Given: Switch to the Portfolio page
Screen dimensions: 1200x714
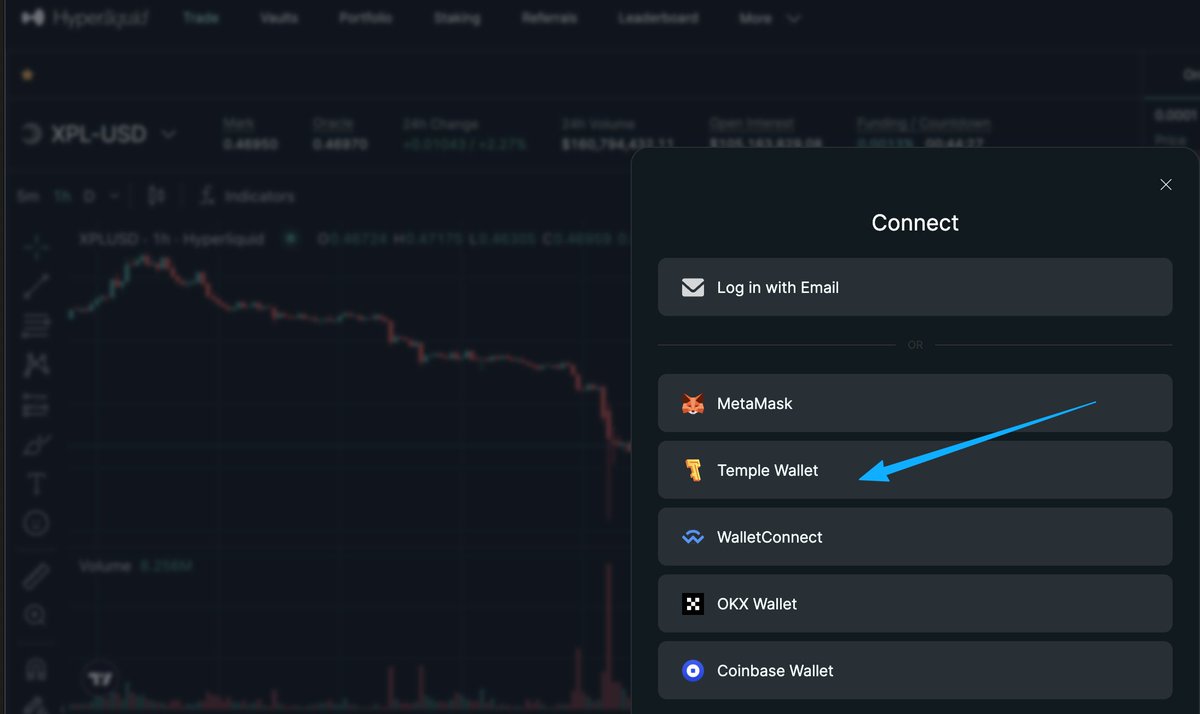Looking at the screenshot, I should 365,17.
